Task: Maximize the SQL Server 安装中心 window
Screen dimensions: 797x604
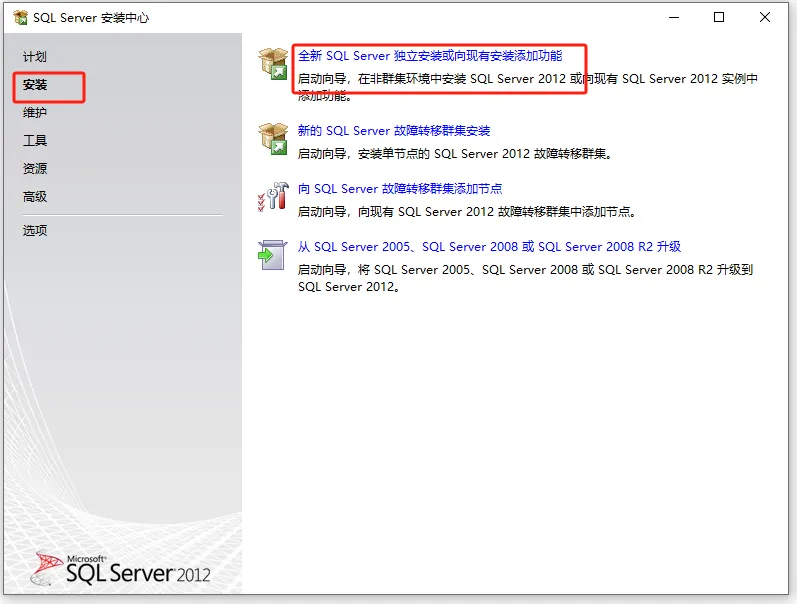Action: (x=719, y=18)
